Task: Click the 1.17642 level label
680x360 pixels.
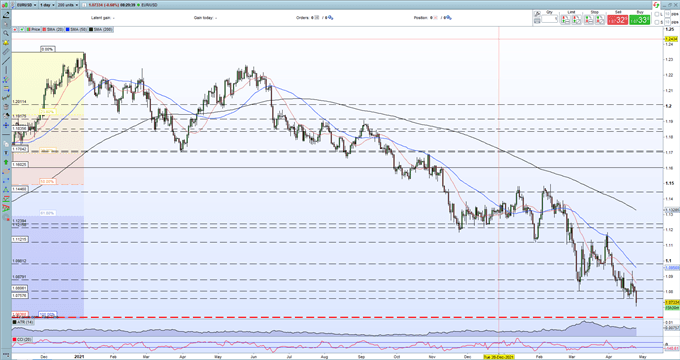Action: [20, 149]
